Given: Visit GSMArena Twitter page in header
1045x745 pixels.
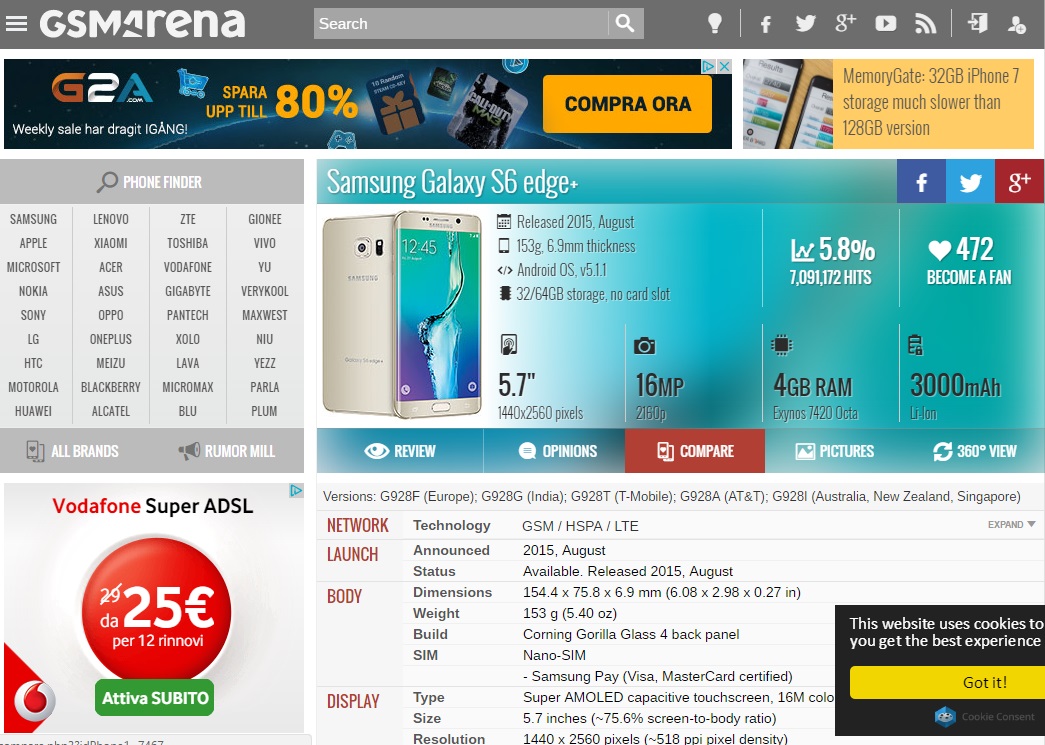Looking at the screenshot, I should (x=805, y=24).
